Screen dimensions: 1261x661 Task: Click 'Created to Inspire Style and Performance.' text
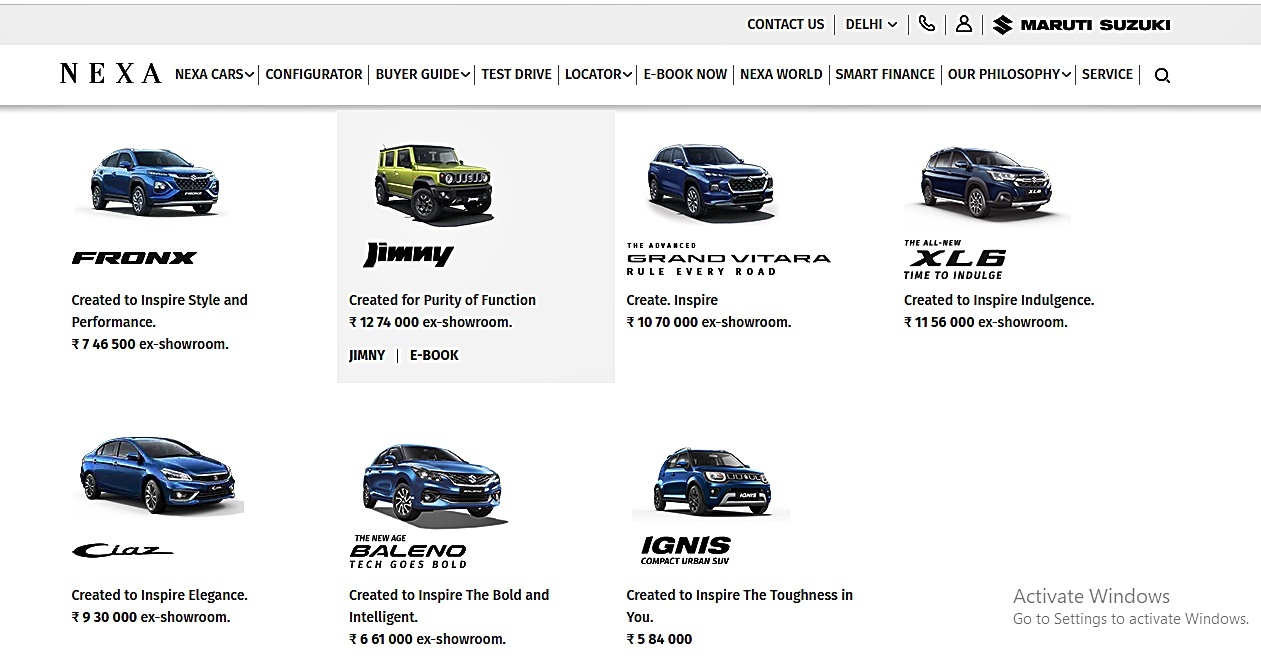[x=159, y=311]
